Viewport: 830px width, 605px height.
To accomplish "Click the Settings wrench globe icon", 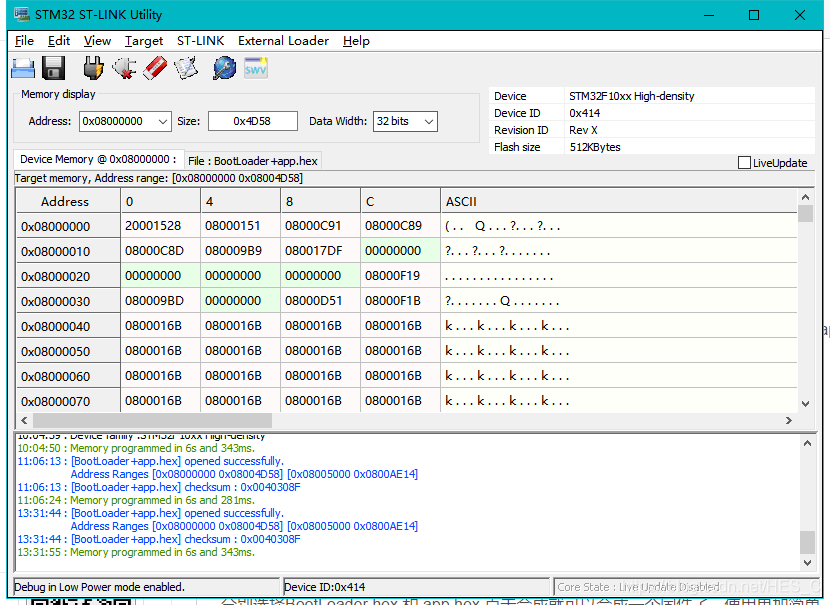I will point(223,67).
